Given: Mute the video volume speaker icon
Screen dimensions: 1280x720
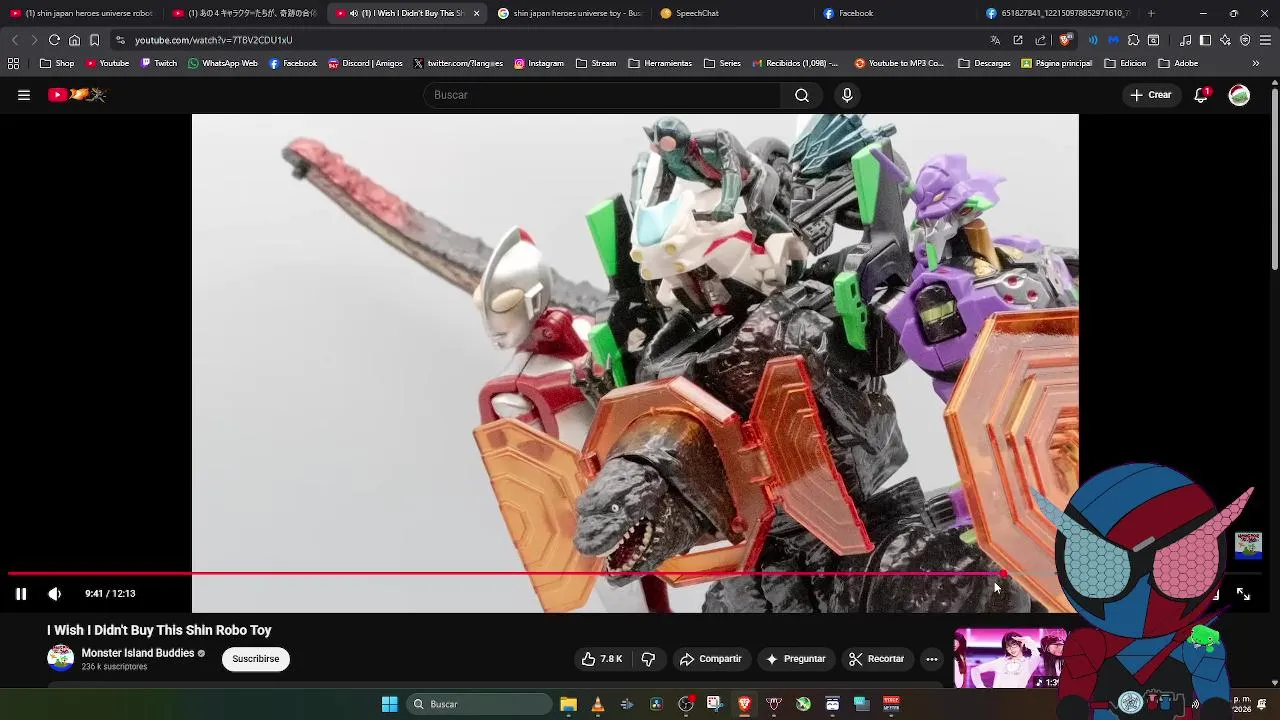Looking at the screenshot, I should (55, 594).
